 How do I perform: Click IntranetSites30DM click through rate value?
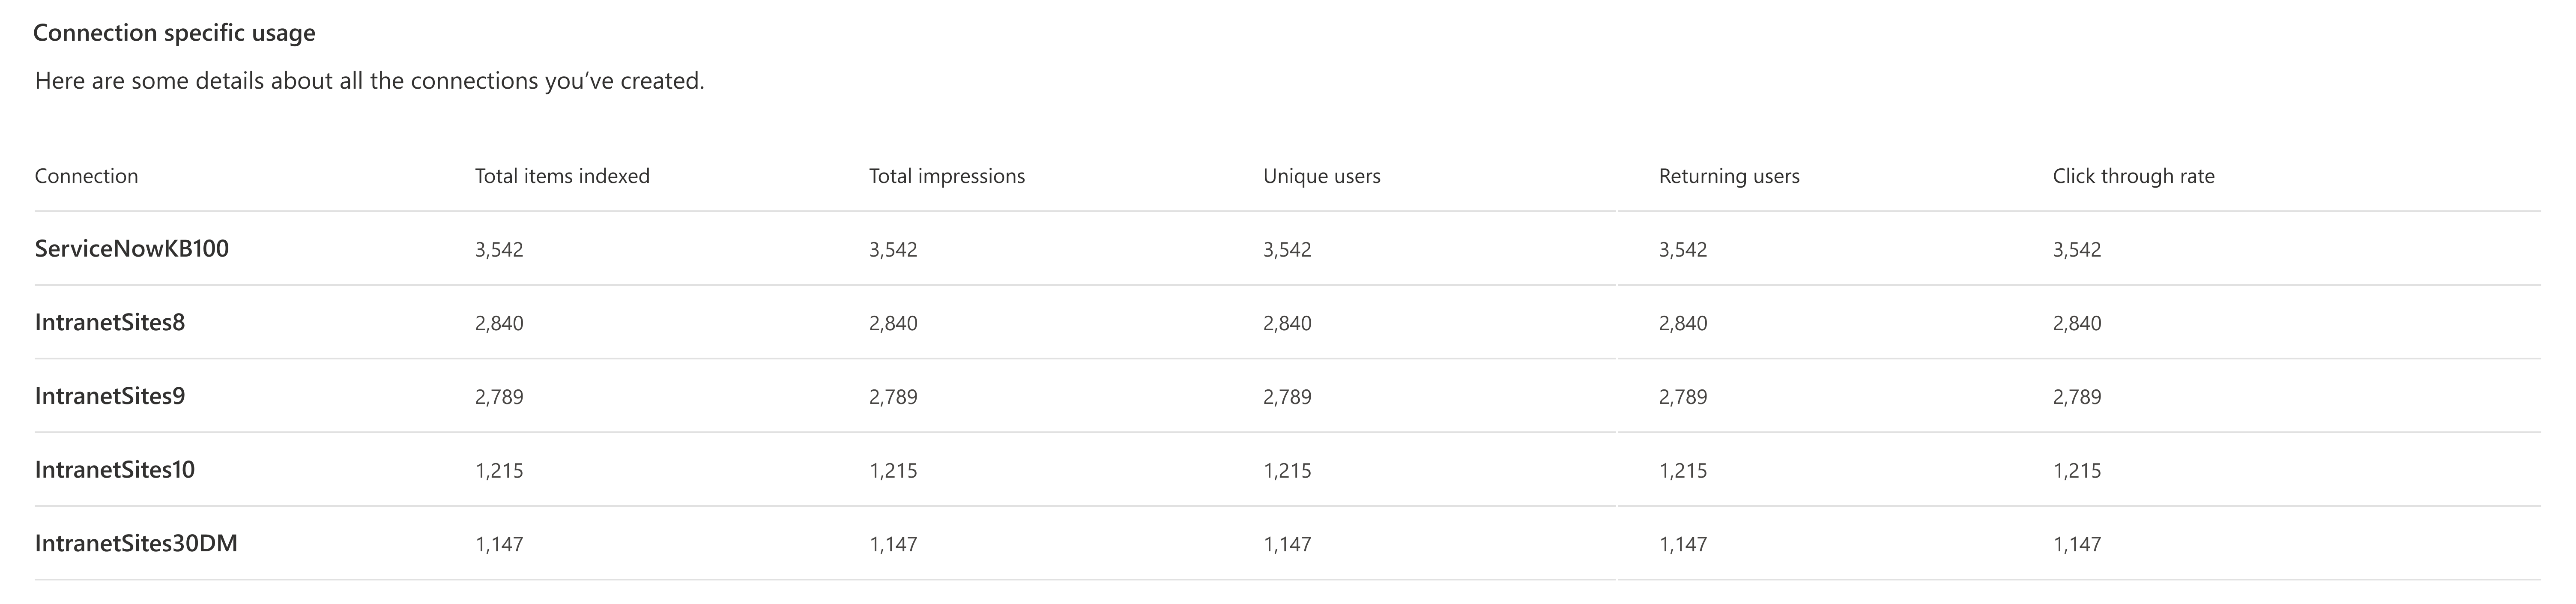(2076, 544)
